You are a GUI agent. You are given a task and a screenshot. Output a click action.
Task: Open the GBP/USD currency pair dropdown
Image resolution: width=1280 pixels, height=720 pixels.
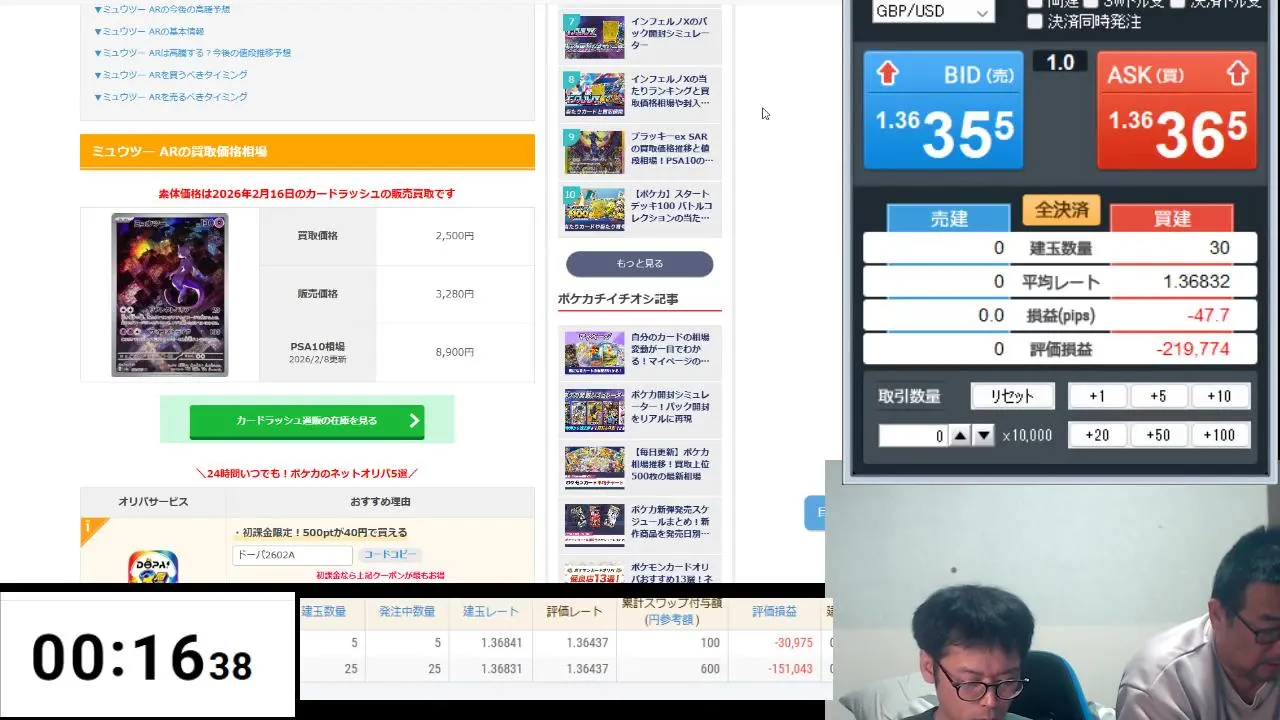(932, 11)
